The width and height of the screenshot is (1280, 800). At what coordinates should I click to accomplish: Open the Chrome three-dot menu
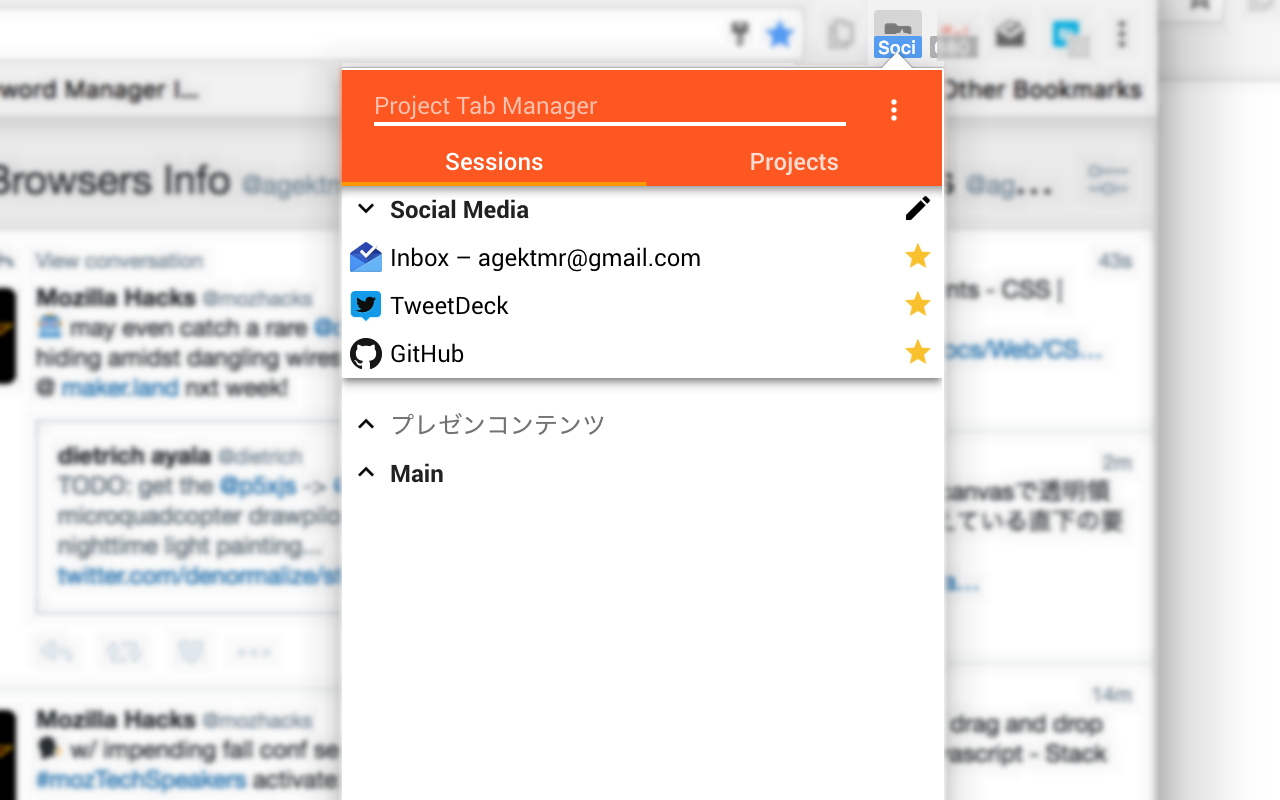(1121, 35)
